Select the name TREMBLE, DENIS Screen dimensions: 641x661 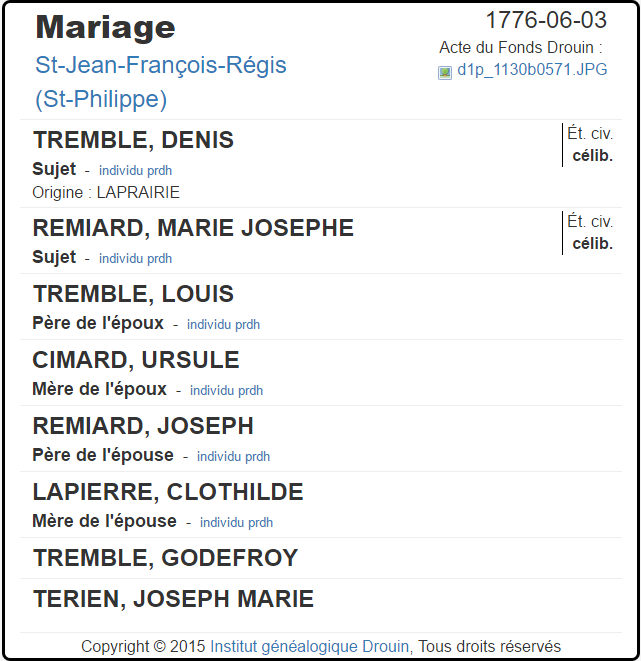(x=133, y=140)
